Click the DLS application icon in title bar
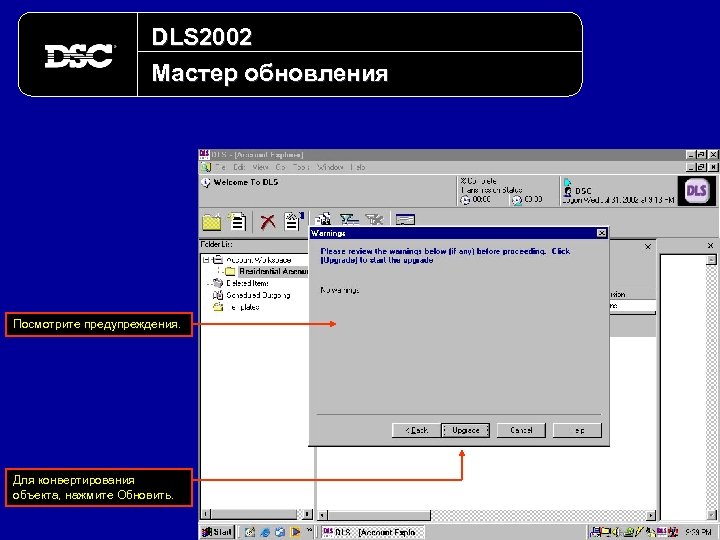The width and height of the screenshot is (720, 540). pyautogui.click(x=204, y=155)
